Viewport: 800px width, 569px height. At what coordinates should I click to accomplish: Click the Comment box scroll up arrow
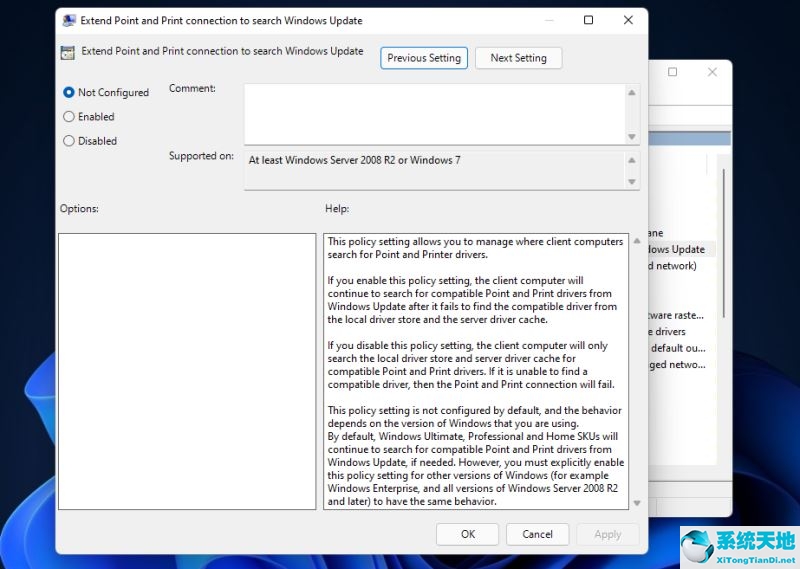pos(632,92)
